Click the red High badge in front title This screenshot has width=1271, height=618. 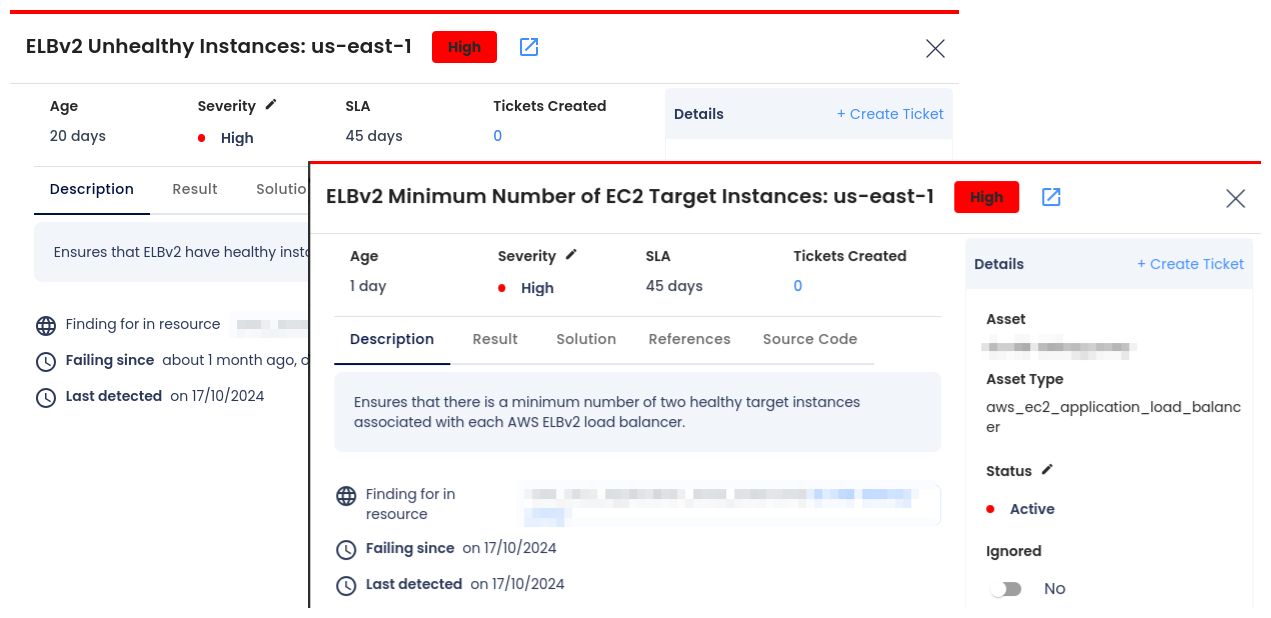(x=986, y=197)
